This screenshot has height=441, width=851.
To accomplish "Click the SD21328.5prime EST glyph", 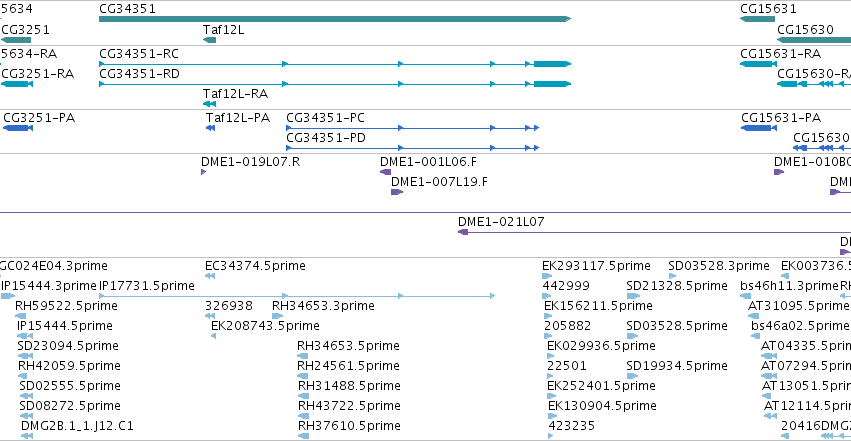I will click(633, 296).
